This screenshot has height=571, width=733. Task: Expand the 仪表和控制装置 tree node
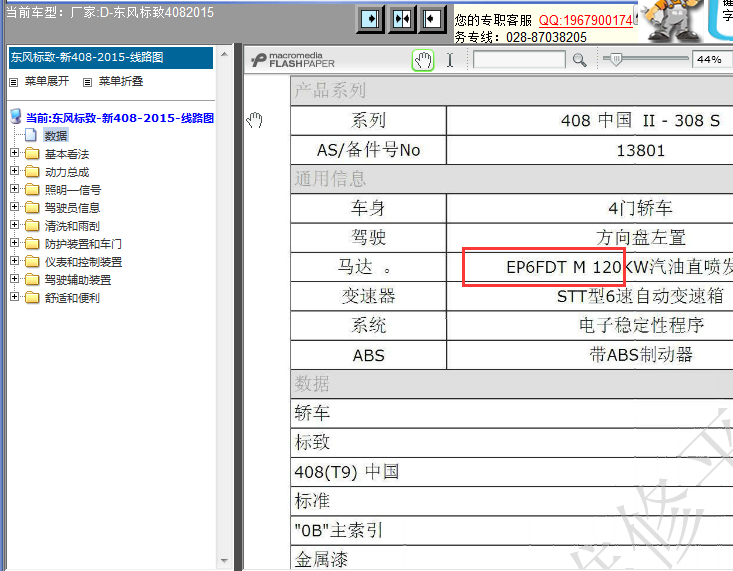point(14,261)
